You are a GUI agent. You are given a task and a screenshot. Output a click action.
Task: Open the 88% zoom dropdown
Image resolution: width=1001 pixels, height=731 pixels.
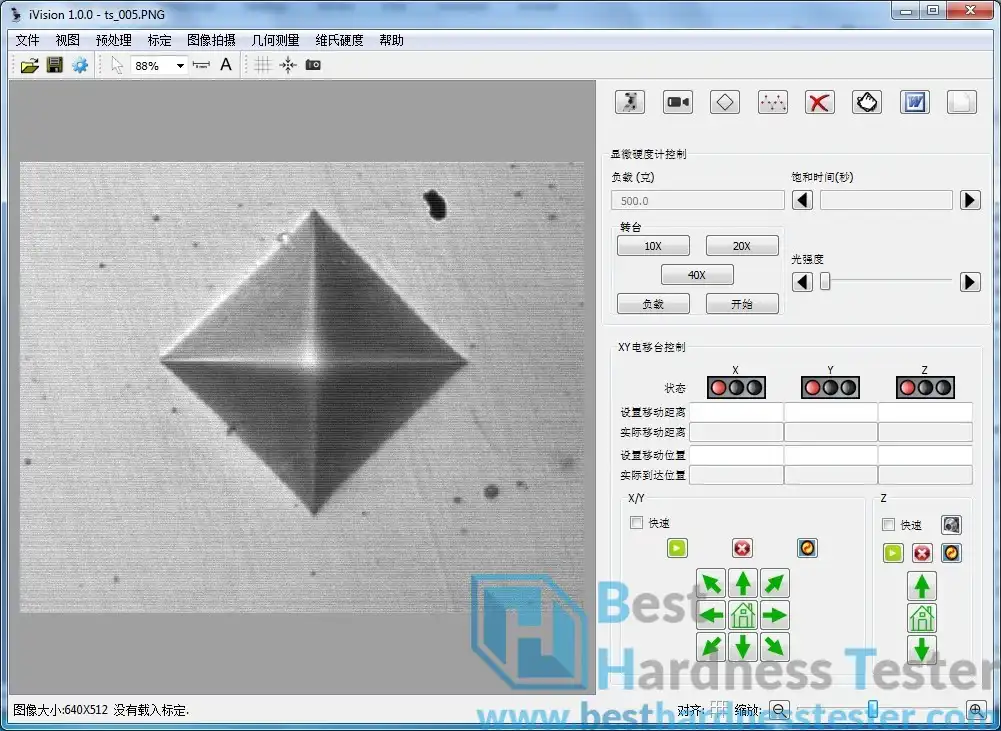180,66
